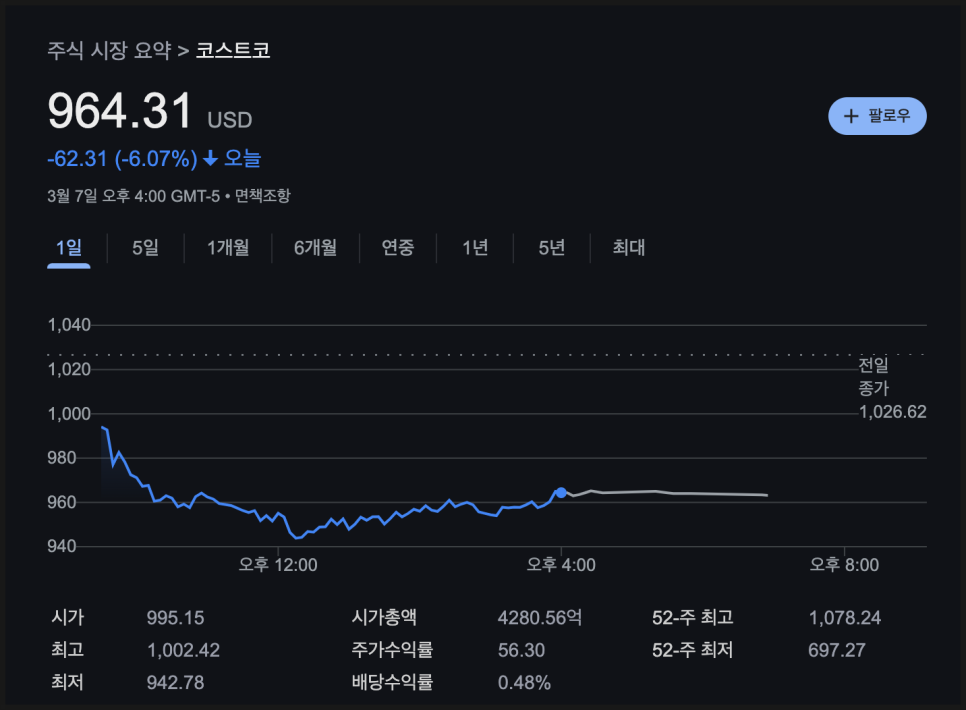Screen dimensions: 966x710
Task: Click the 시가총액 label
Action: click(x=384, y=618)
